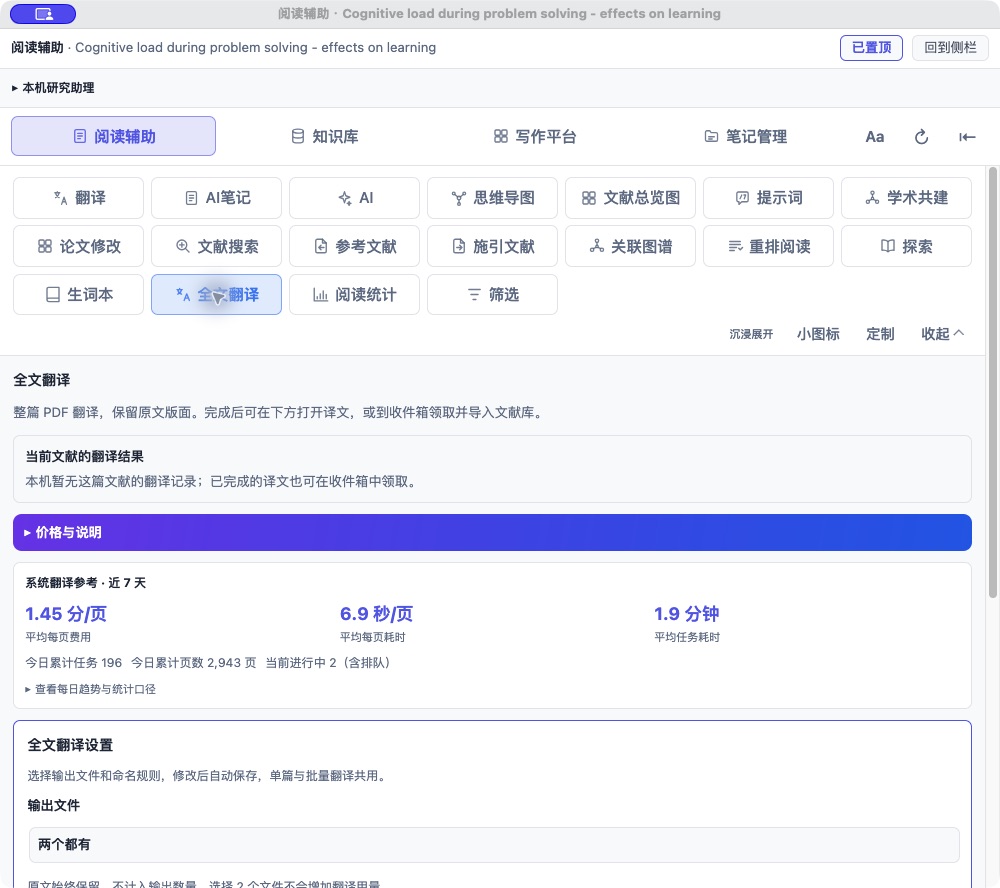Screen dimensions: 1000x888
Task: Expand 查看每日趋势与统计口径 details
Action: pos(91,689)
